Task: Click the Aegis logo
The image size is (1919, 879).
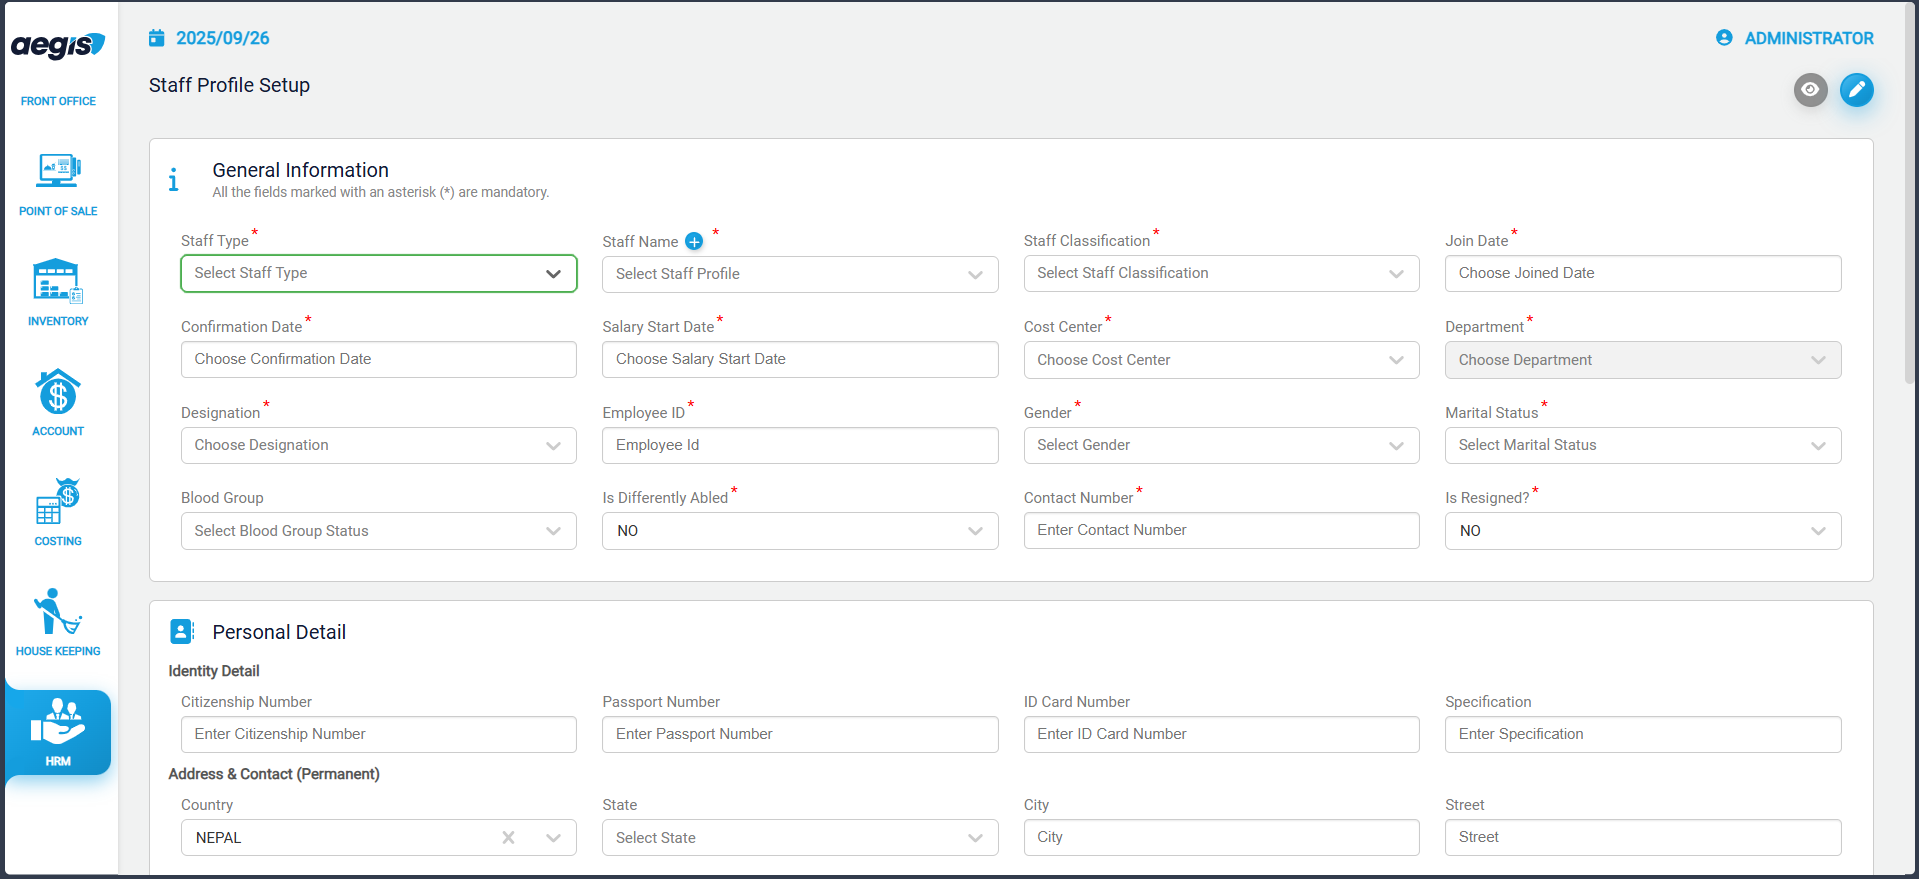Action: pyautogui.click(x=58, y=46)
